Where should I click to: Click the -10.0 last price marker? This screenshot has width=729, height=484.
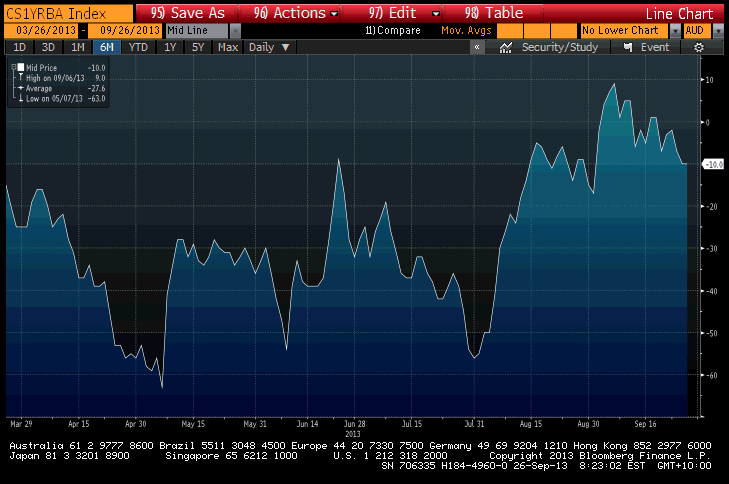(x=713, y=164)
